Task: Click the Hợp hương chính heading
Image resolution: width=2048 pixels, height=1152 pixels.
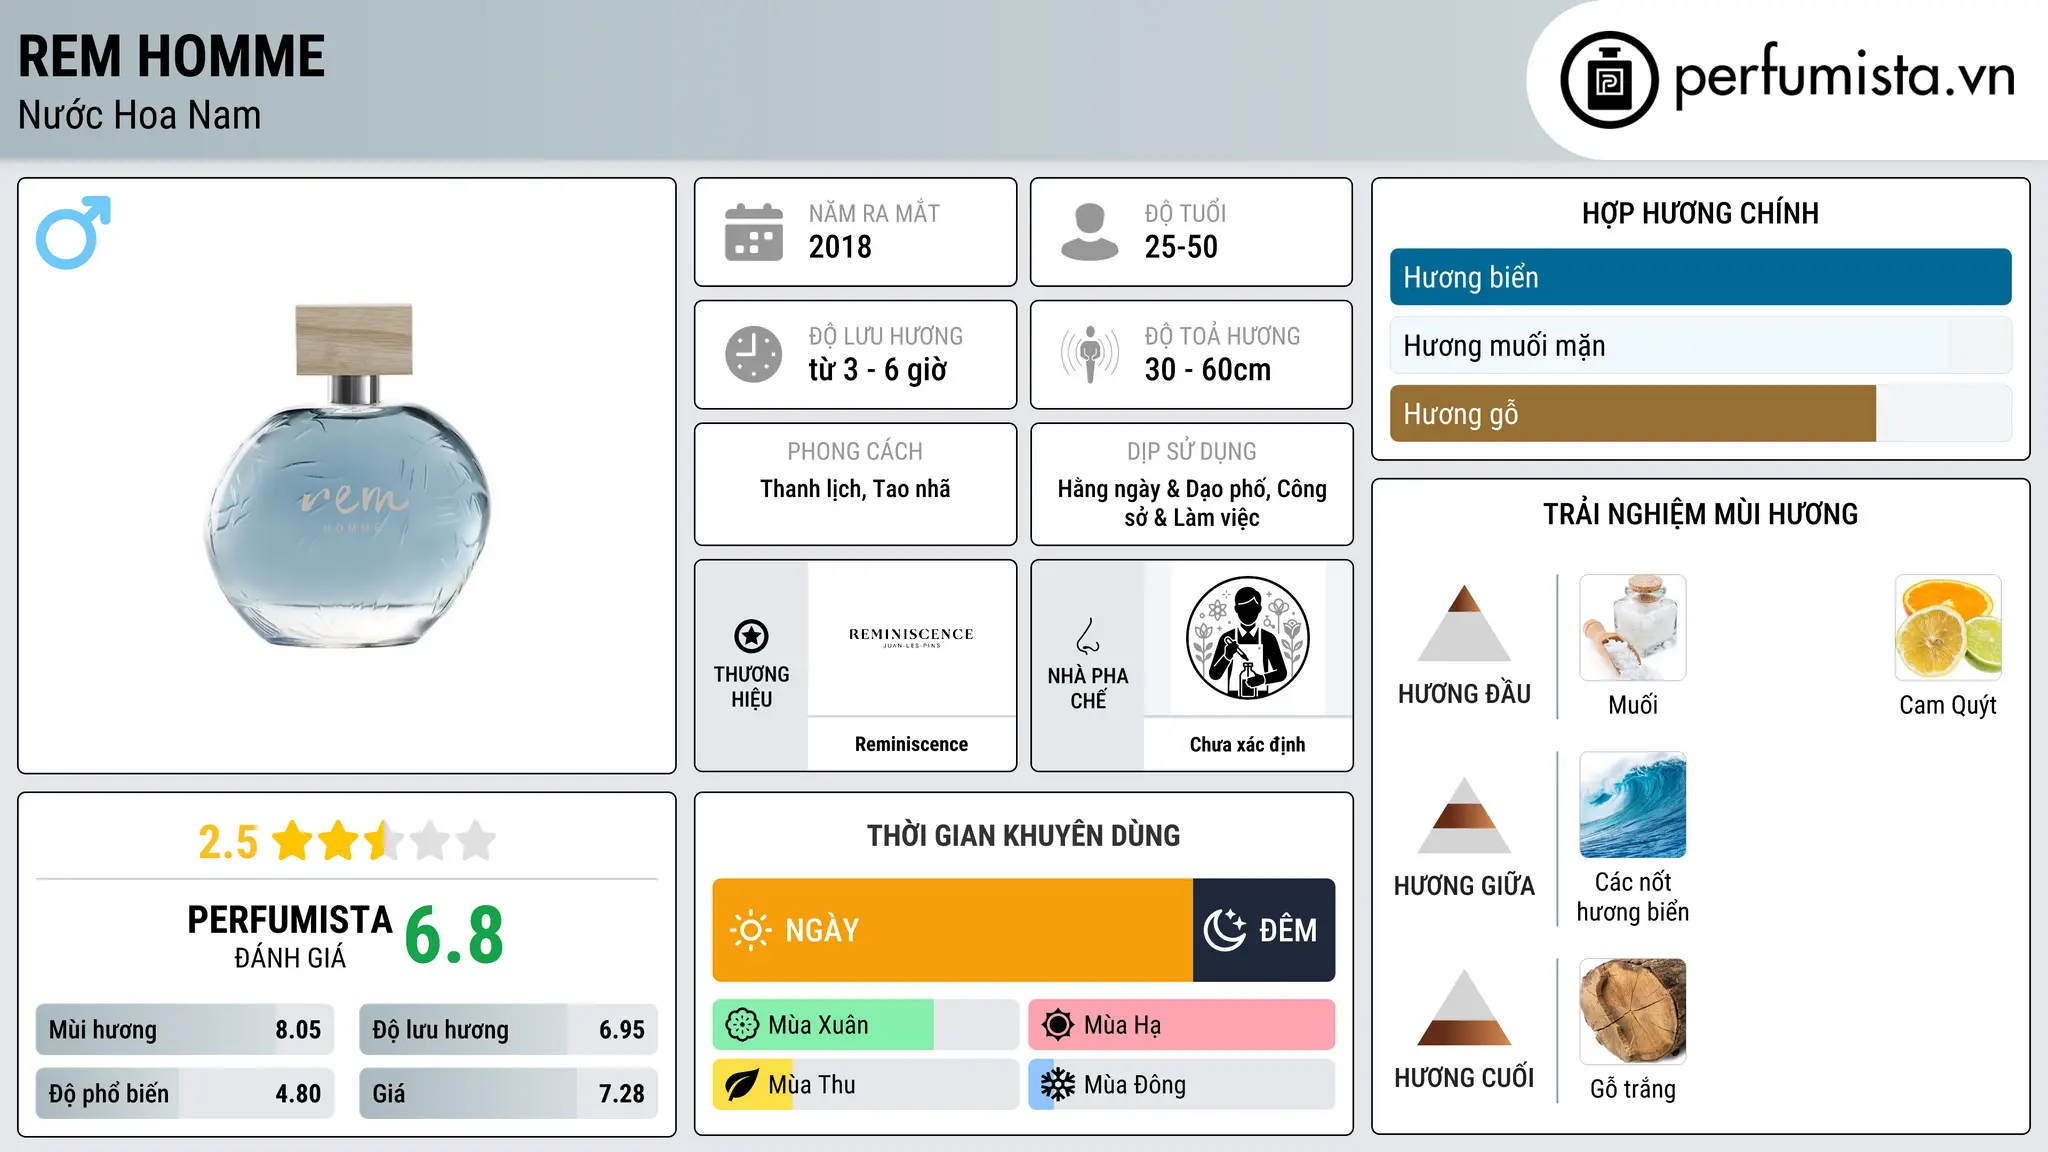Action: pyautogui.click(x=1700, y=213)
